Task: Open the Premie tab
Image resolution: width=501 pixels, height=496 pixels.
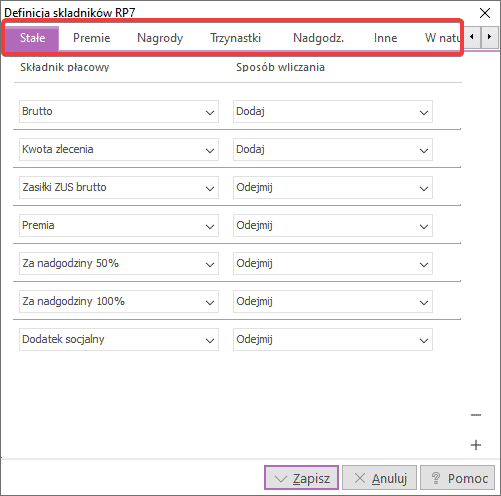Action: (92, 38)
